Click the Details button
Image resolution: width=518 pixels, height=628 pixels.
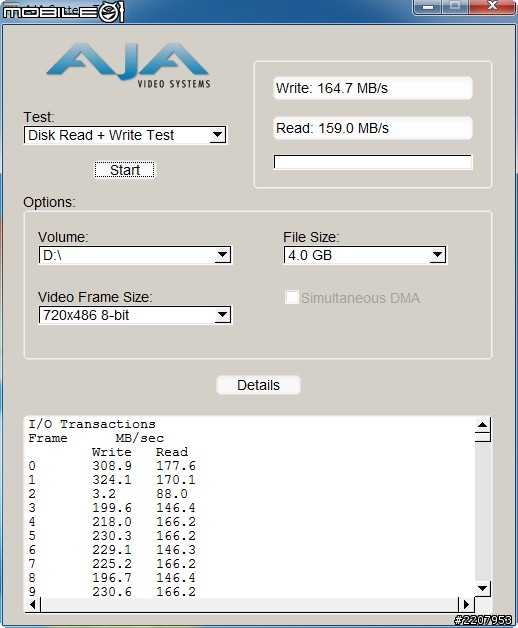[258, 385]
